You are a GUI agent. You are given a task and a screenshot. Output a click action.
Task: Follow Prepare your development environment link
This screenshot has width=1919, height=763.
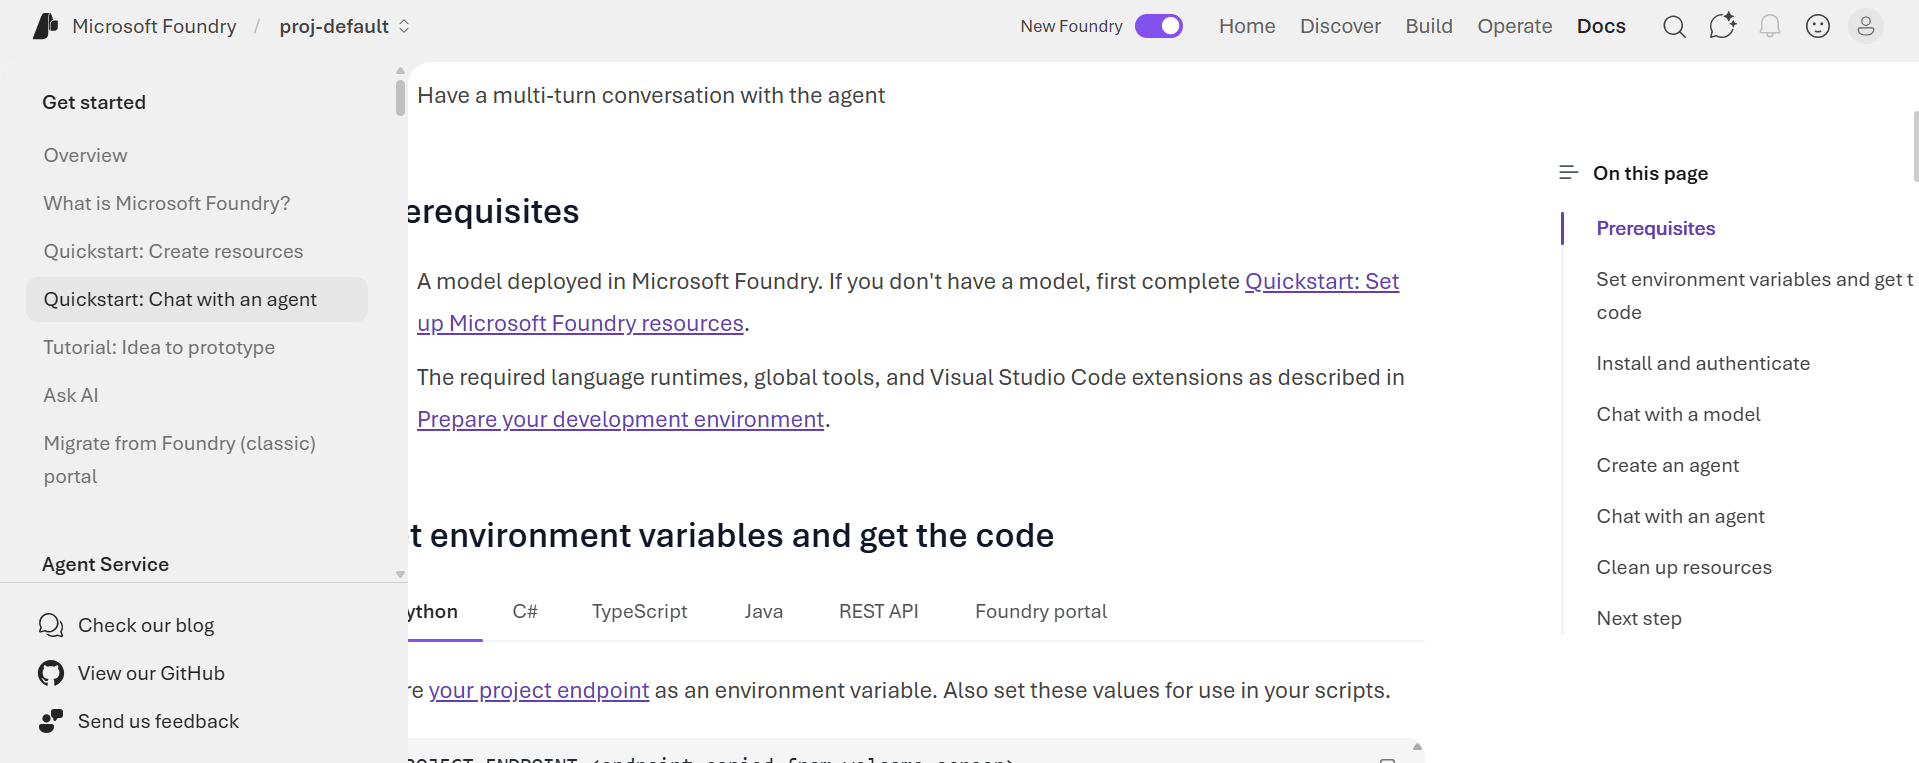(x=620, y=419)
